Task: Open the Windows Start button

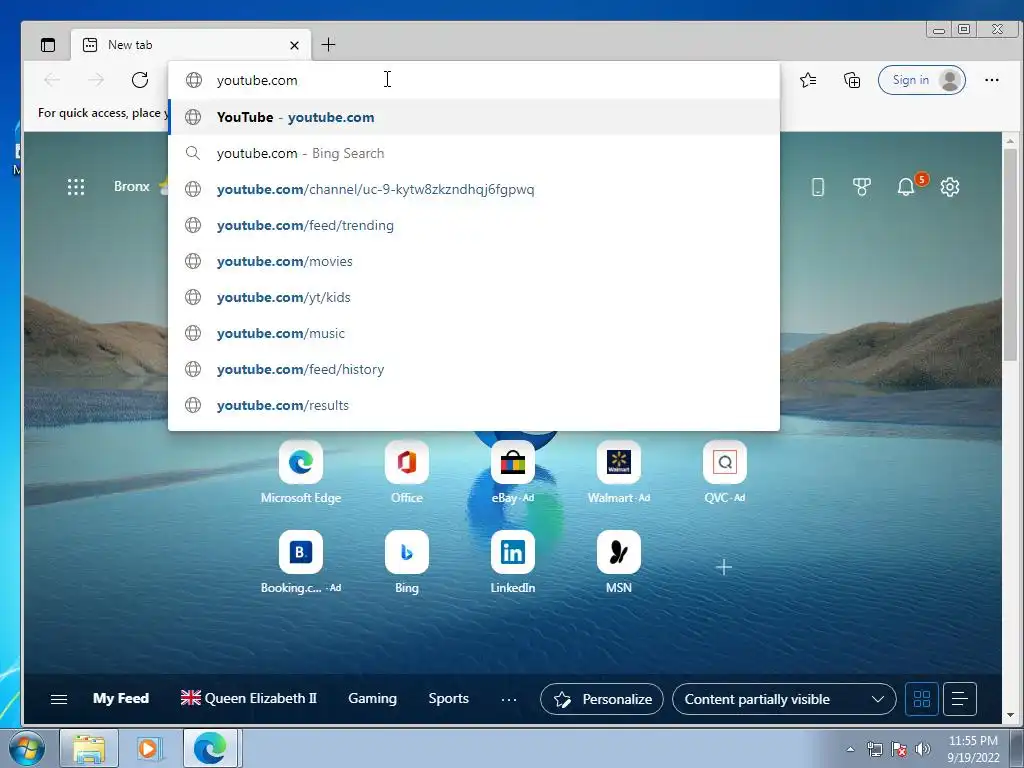Action: pos(26,748)
